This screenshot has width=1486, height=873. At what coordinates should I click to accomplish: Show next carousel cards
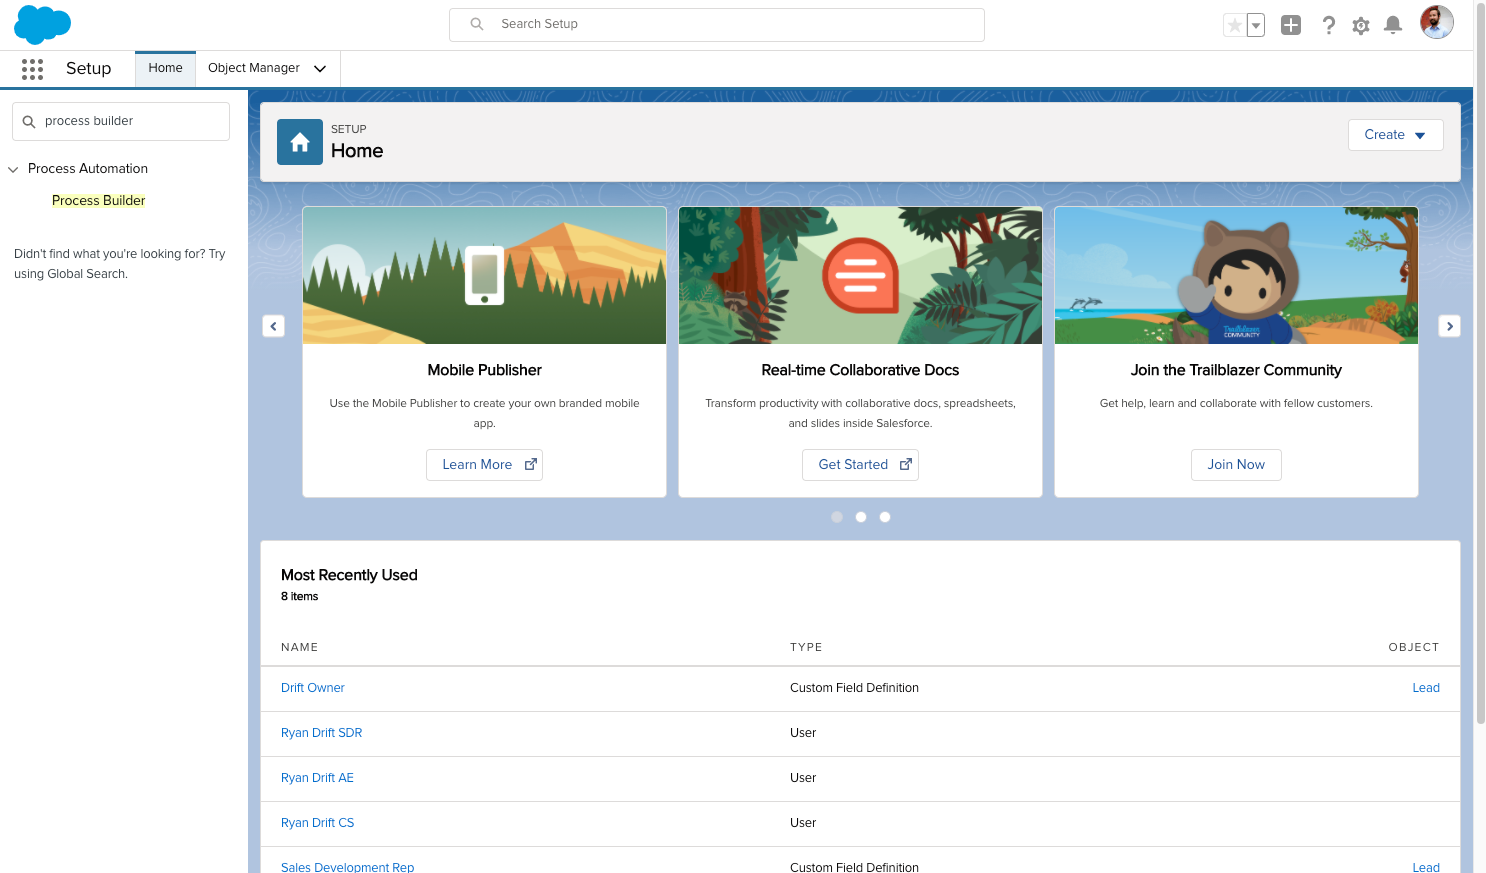click(1449, 326)
